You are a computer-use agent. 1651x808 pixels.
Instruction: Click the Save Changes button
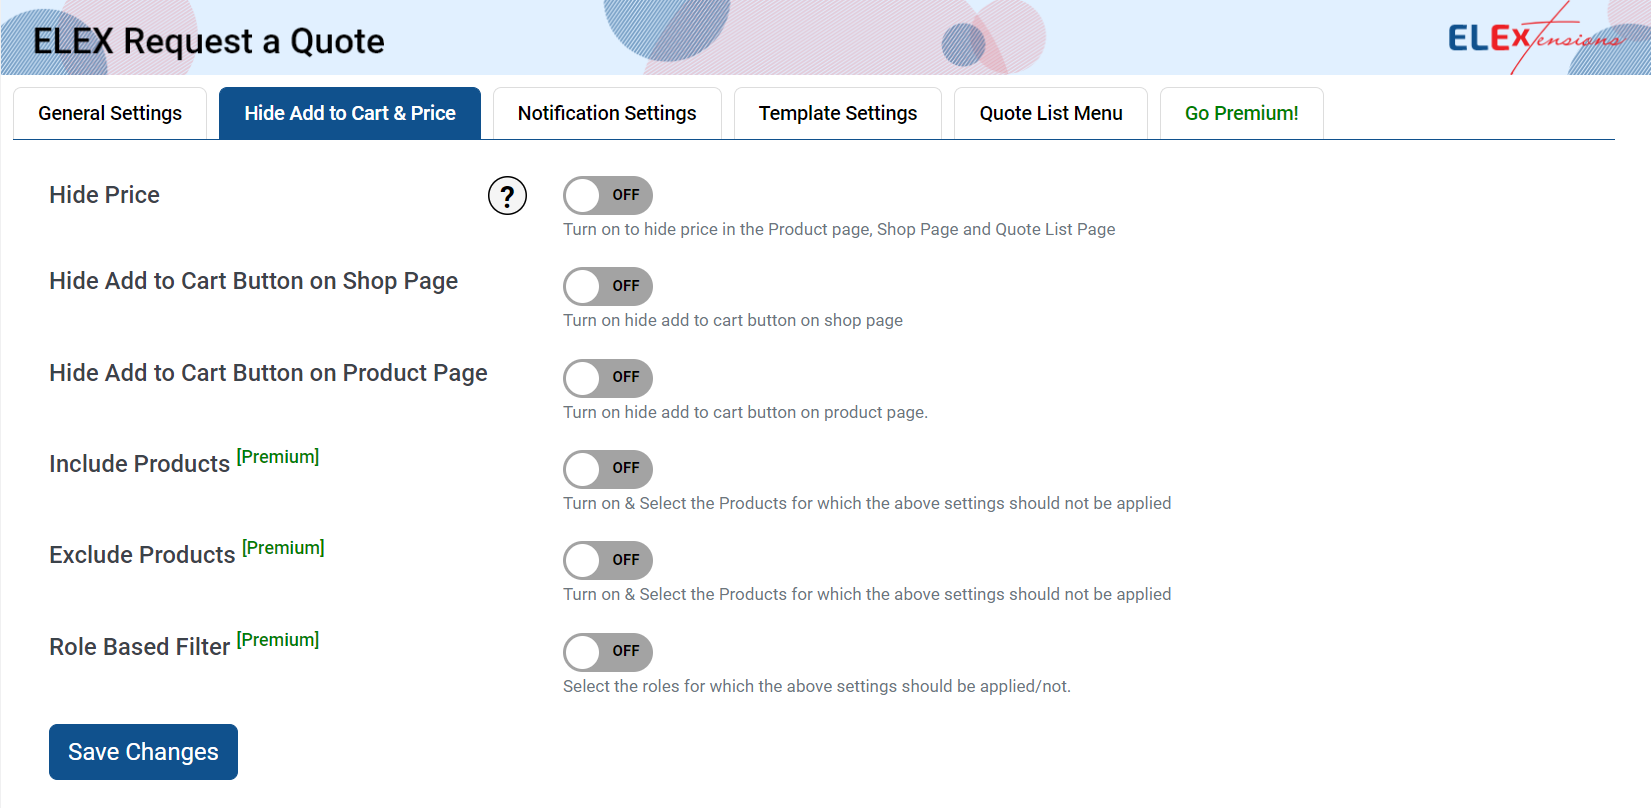point(143,752)
